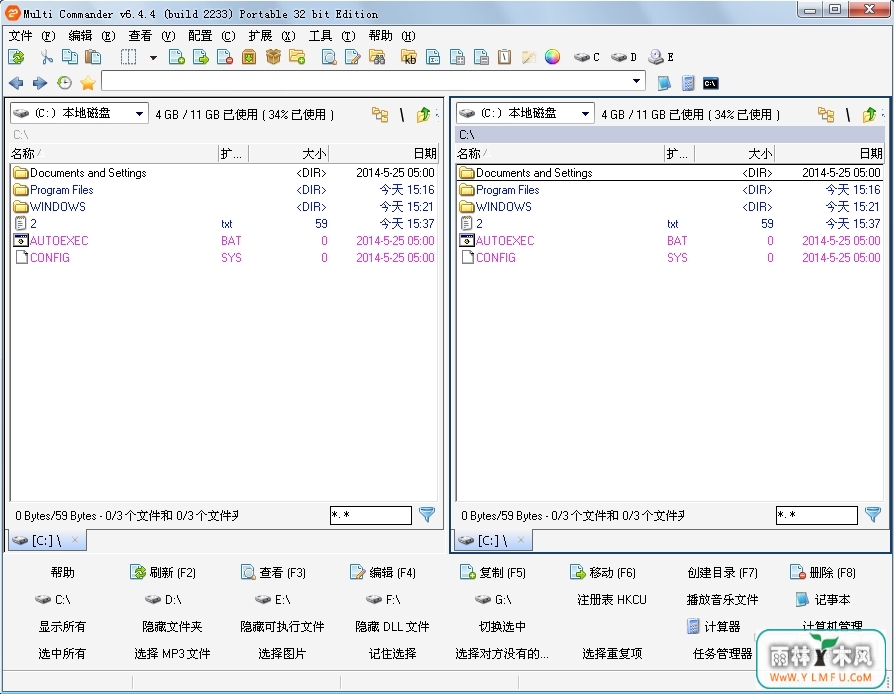The width and height of the screenshot is (894, 694).
Task: Click the drive E optical disc button
Action: pyautogui.click(x=661, y=57)
